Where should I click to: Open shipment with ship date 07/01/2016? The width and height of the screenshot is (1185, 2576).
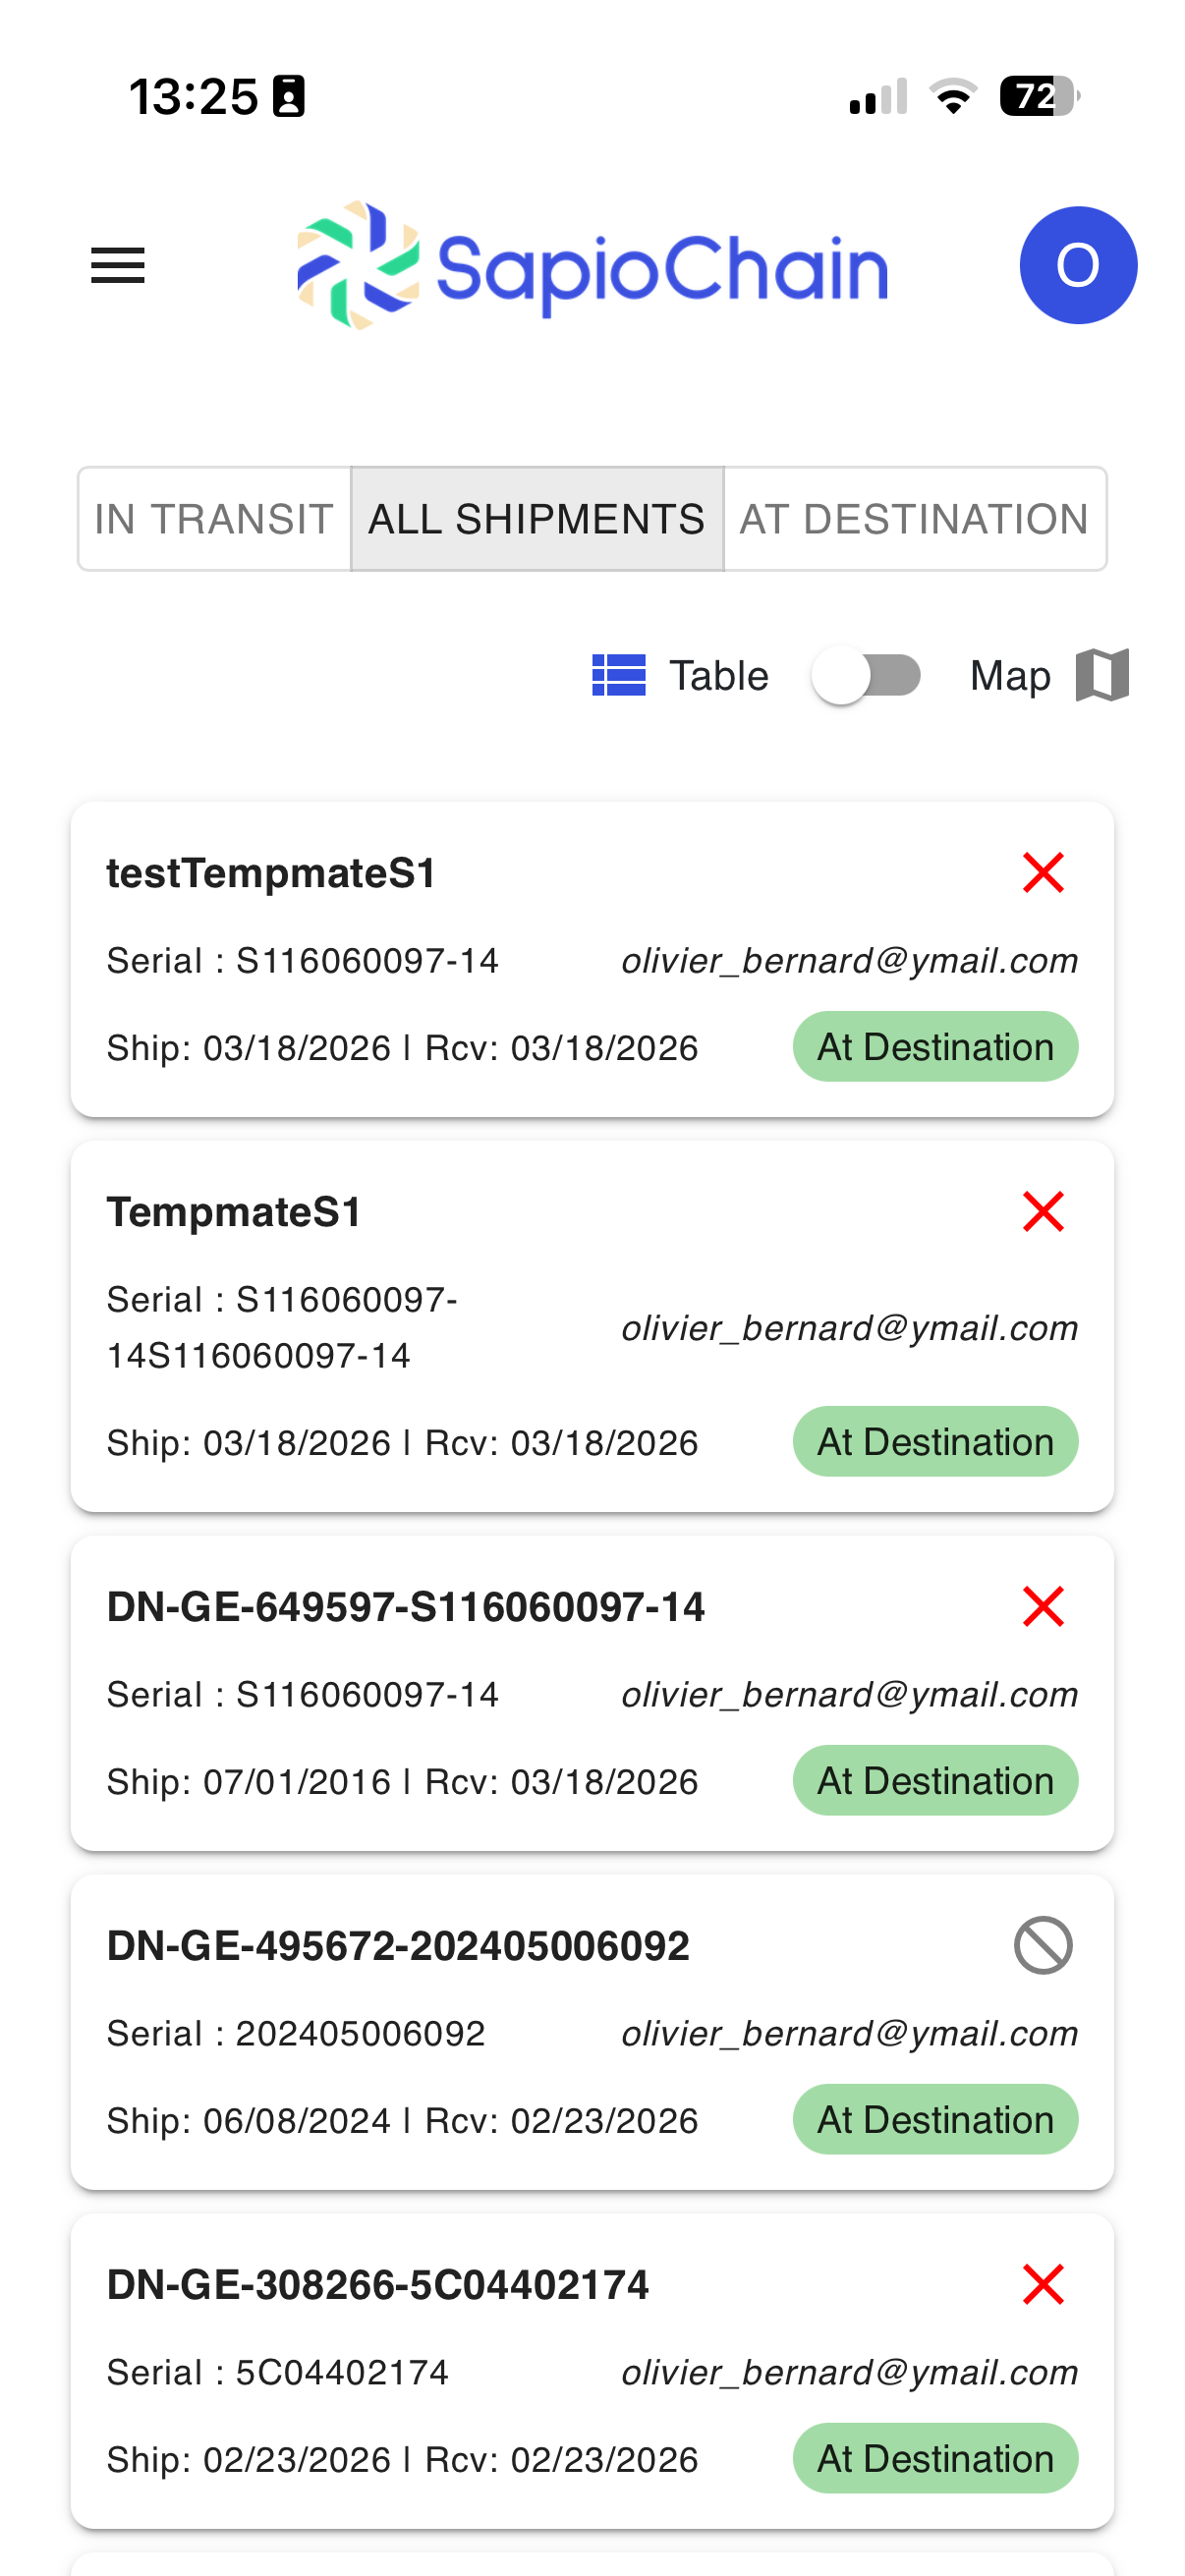click(x=405, y=1607)
